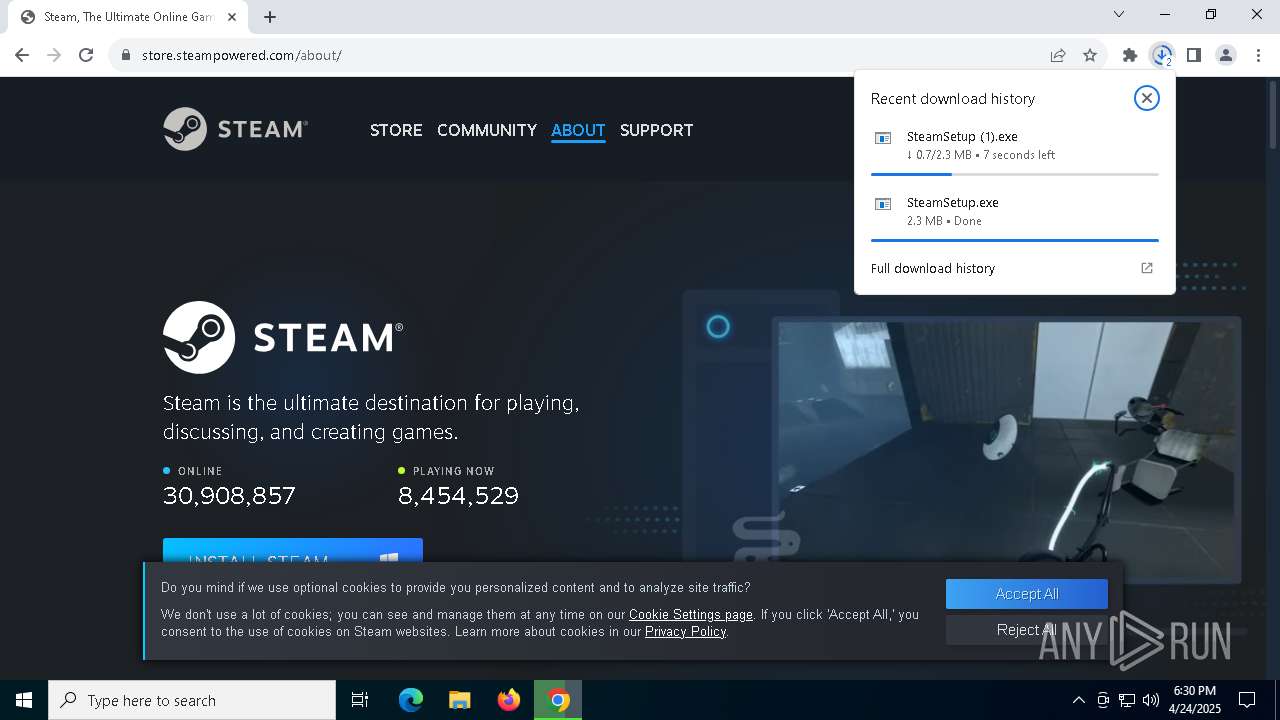The width and height of the screenshot is (1280, 720).
Task: Open the notification center icon
Action: 1247,700
